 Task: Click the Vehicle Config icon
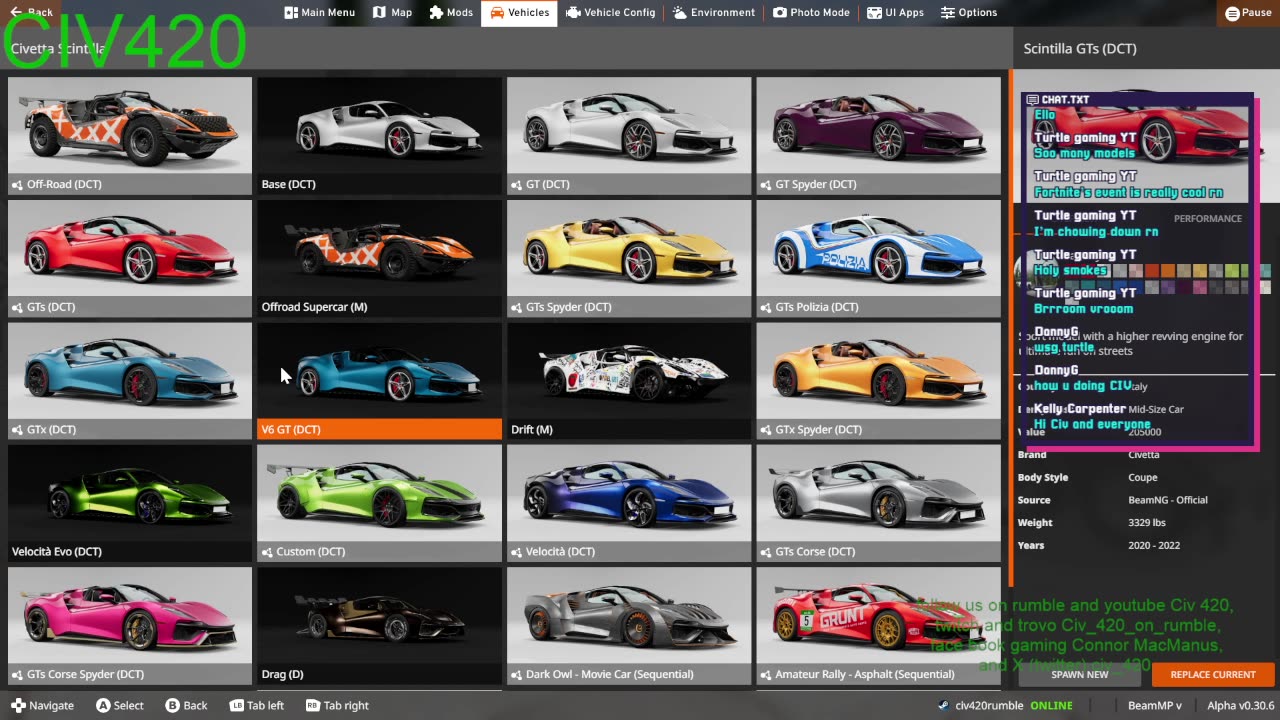point(573,13)
